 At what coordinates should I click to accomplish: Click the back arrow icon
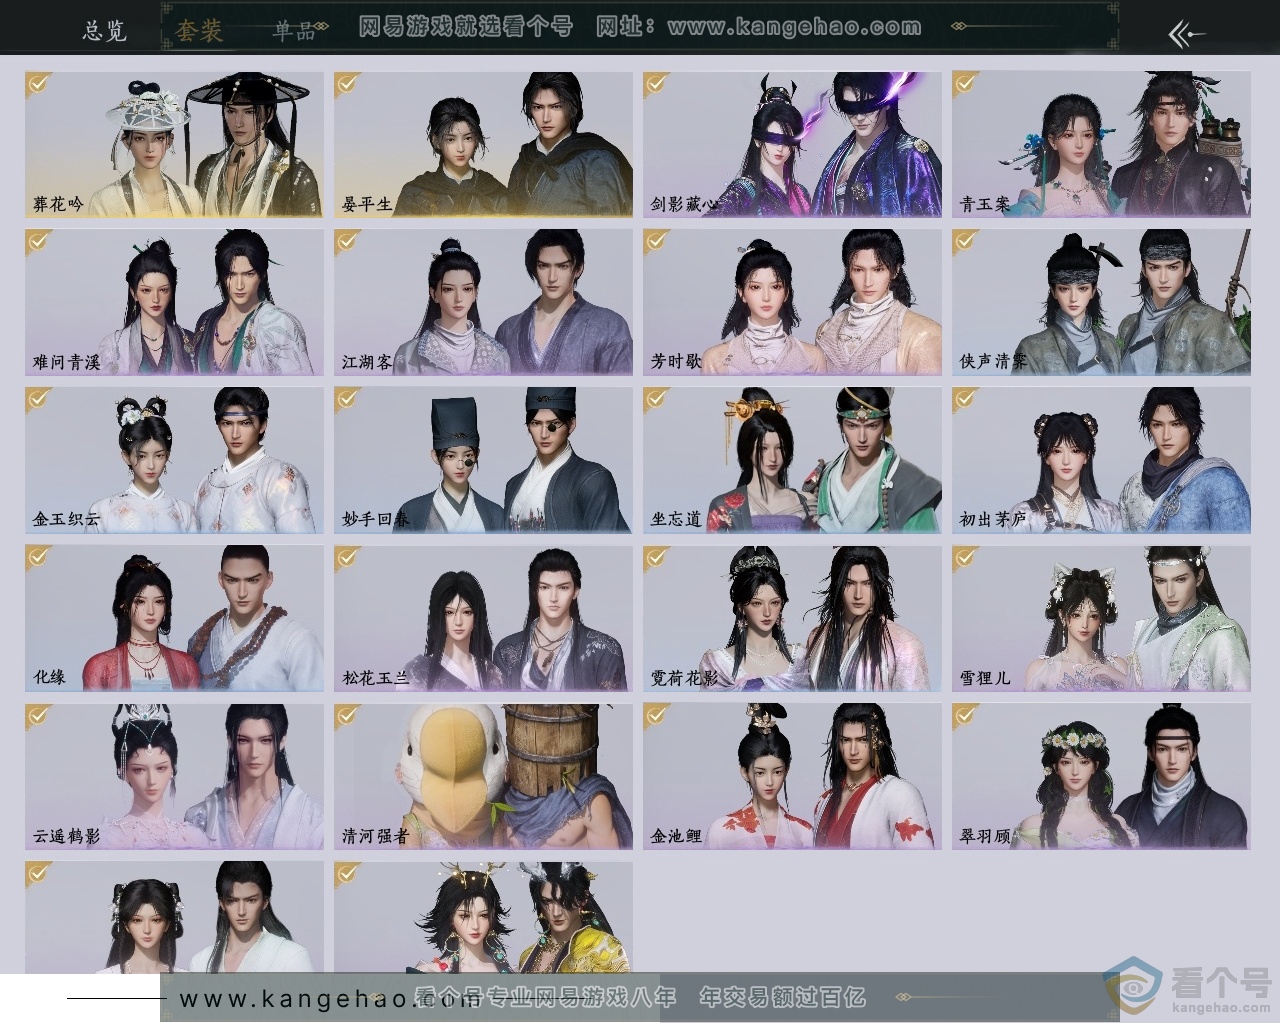click(1187, 34)
